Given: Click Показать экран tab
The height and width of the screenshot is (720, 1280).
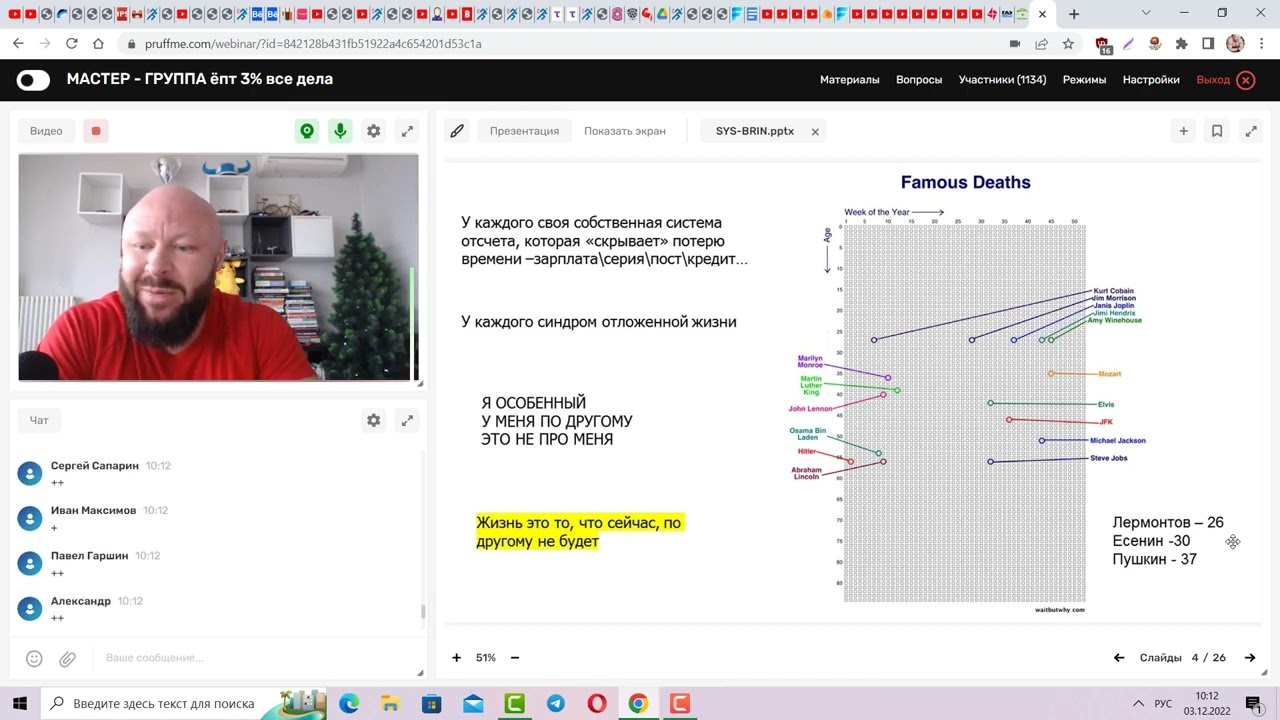Looking at the screenshot, I should pyautogui.click(x=624, y=131).
